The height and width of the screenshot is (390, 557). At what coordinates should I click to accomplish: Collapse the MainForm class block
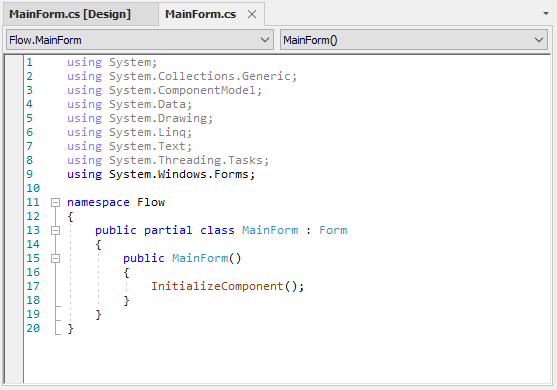[55, 231]
